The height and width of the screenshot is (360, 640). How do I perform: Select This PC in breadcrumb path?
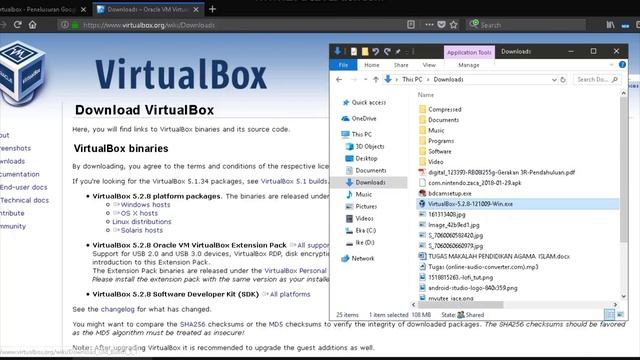point(412,80)
